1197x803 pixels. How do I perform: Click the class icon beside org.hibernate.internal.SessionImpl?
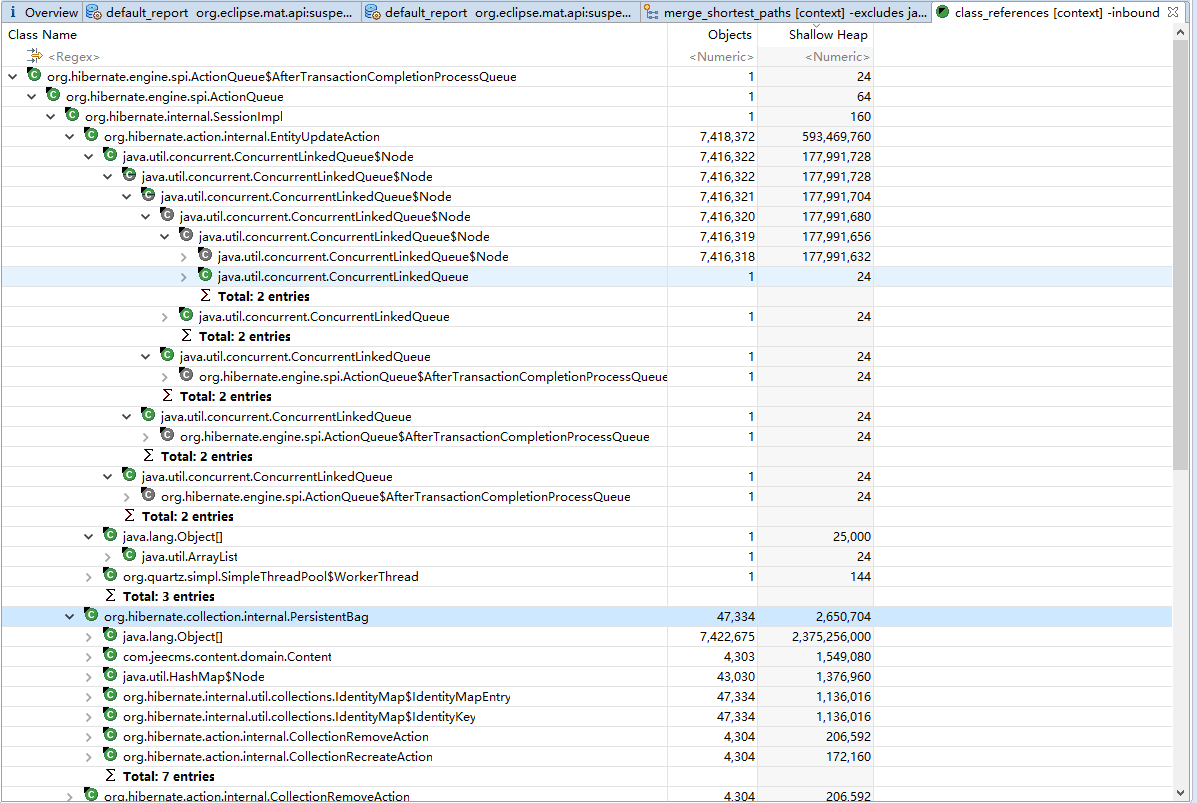[72, 116]
